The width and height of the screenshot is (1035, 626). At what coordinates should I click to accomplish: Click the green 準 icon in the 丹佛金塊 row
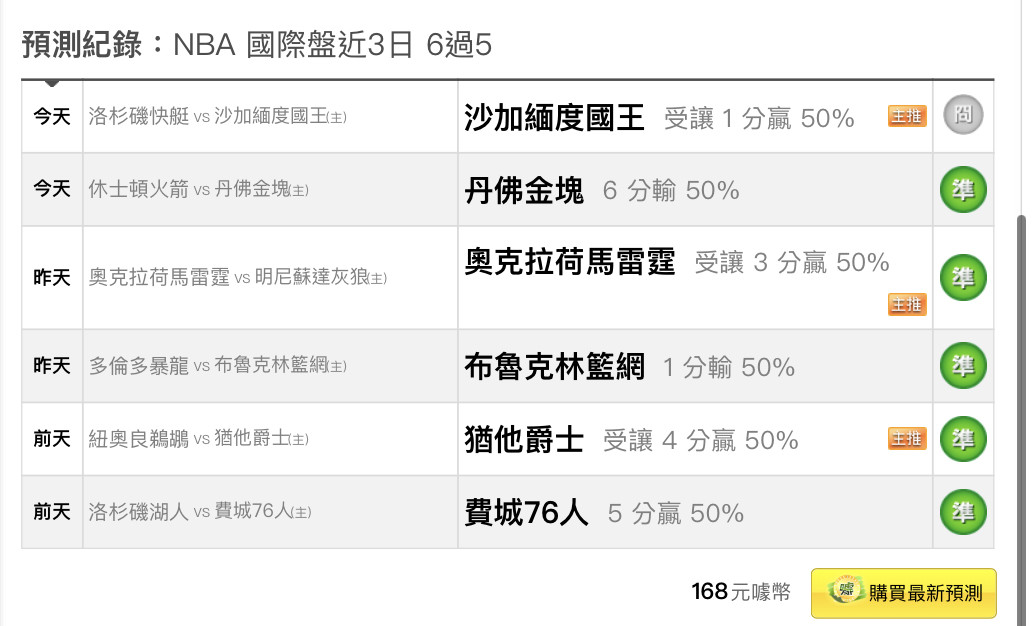tap(963, 190)
